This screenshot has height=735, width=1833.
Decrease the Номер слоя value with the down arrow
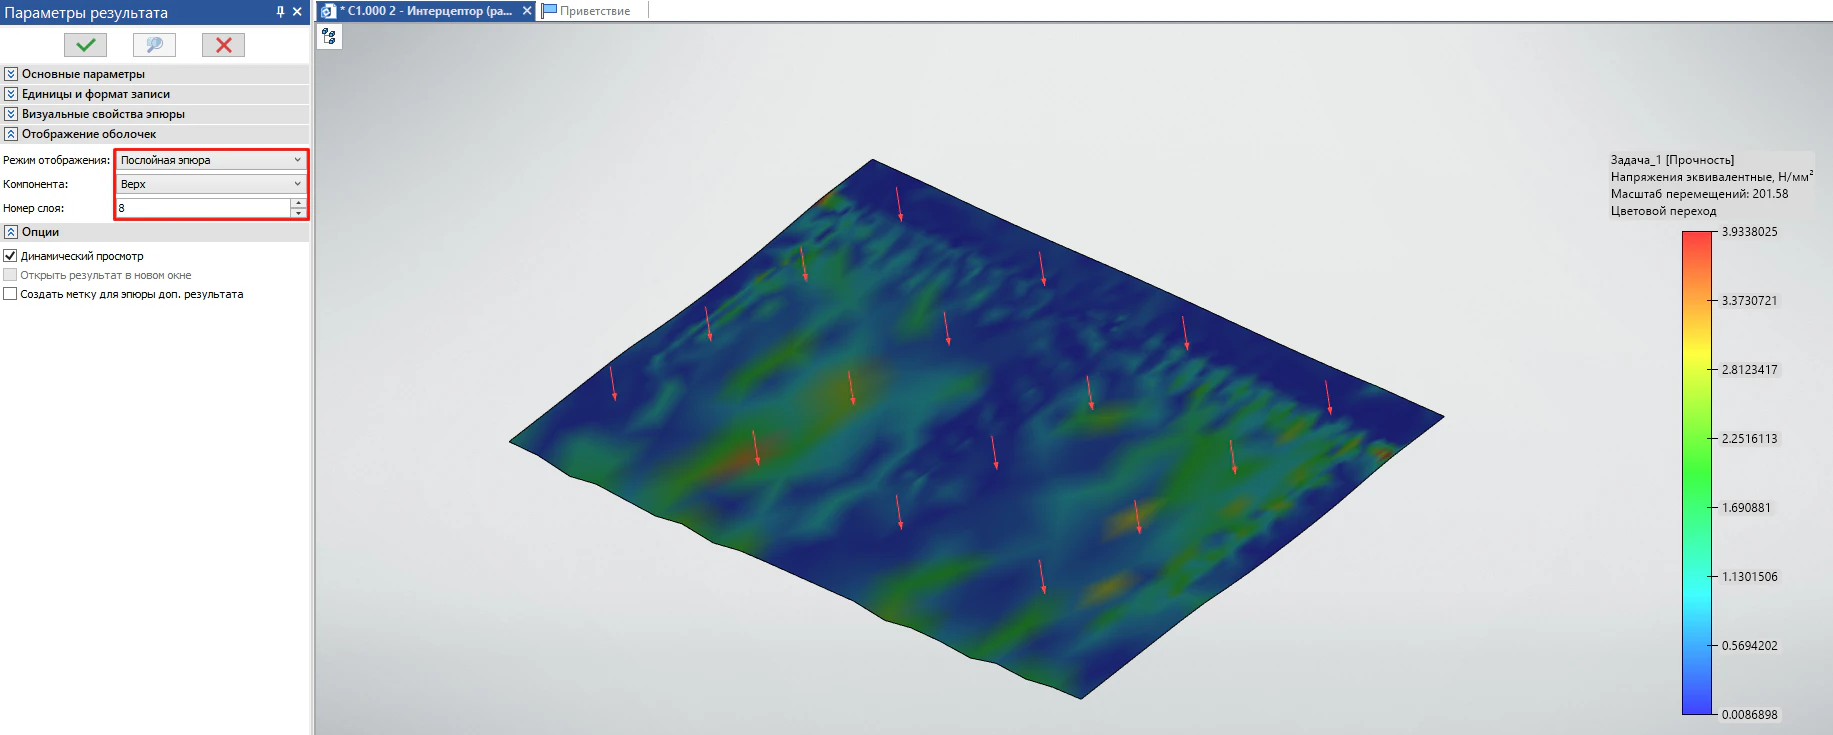pyautogui.click(x=298, y=213)
